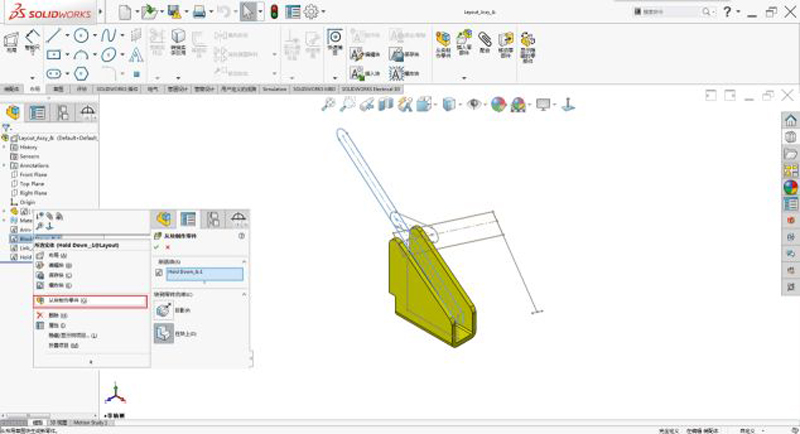This screenshot has height=434, width=800.
Task: Click the Layout tool in the ribbon
Action: point(11,42)
